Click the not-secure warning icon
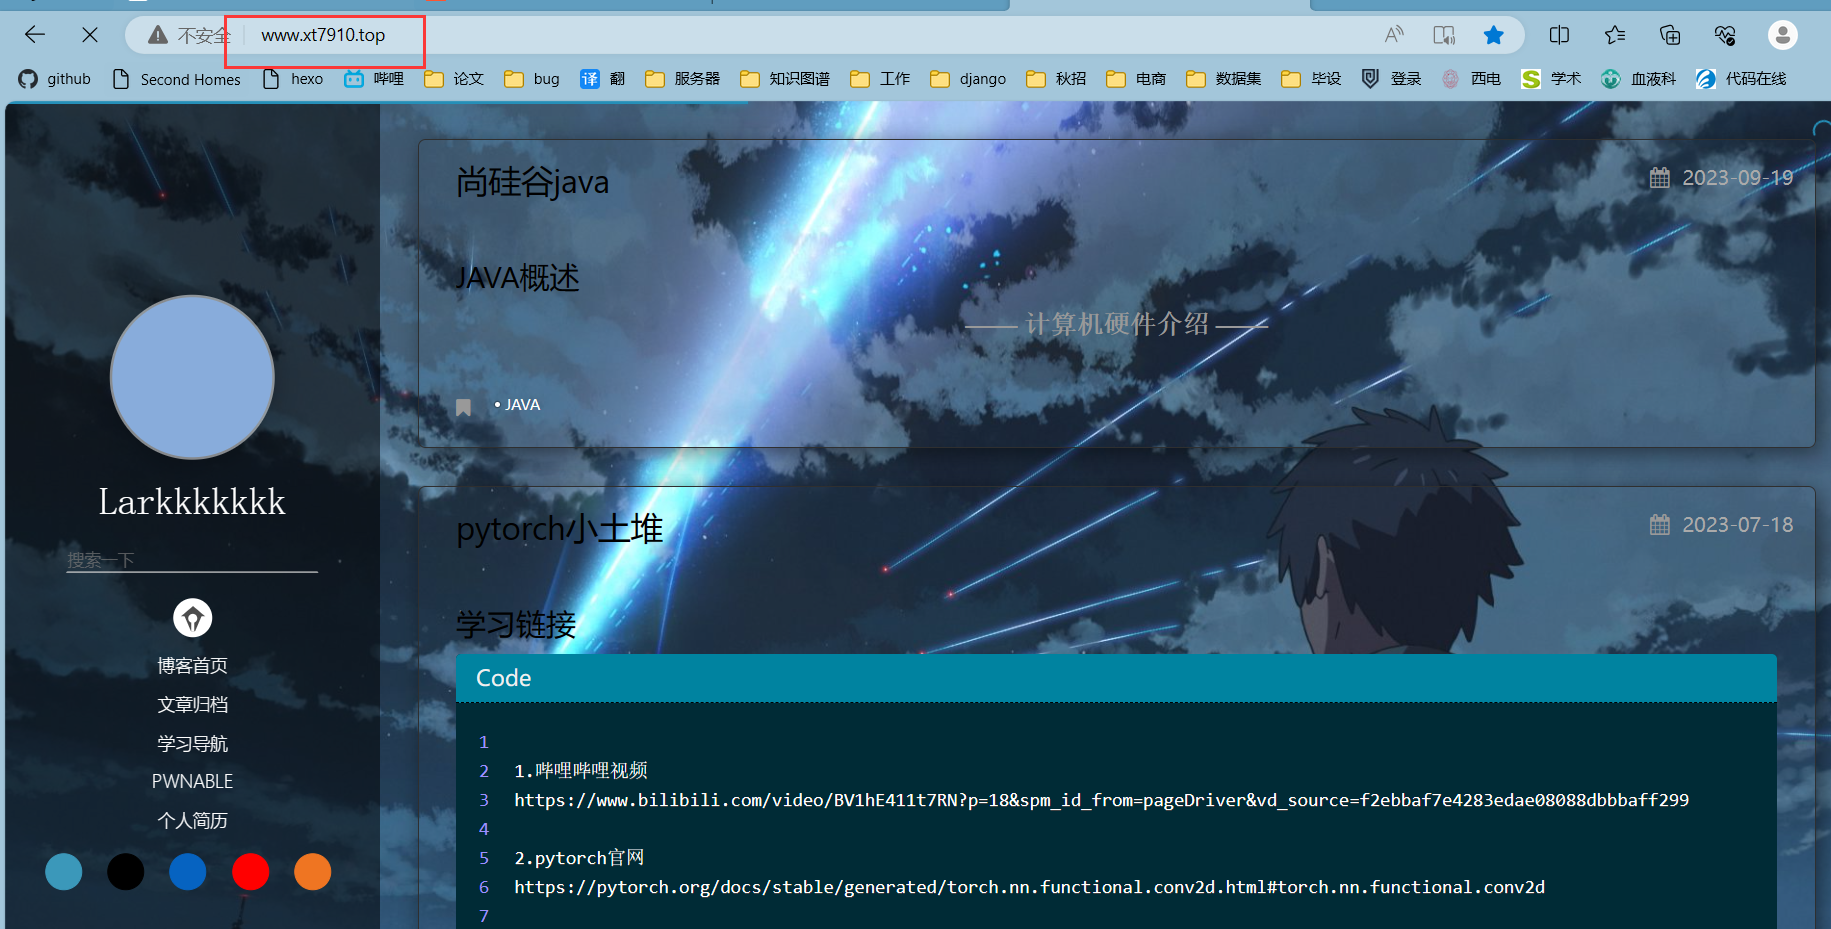The width and height of the screenshot is (1831, 929). click(x=157, y=35)
